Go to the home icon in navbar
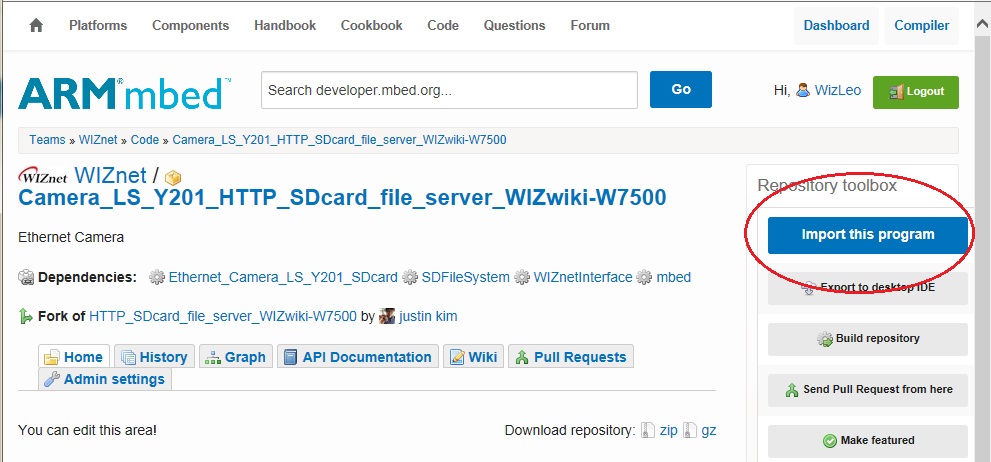The image size is (991, 462). tap(36, 25)
